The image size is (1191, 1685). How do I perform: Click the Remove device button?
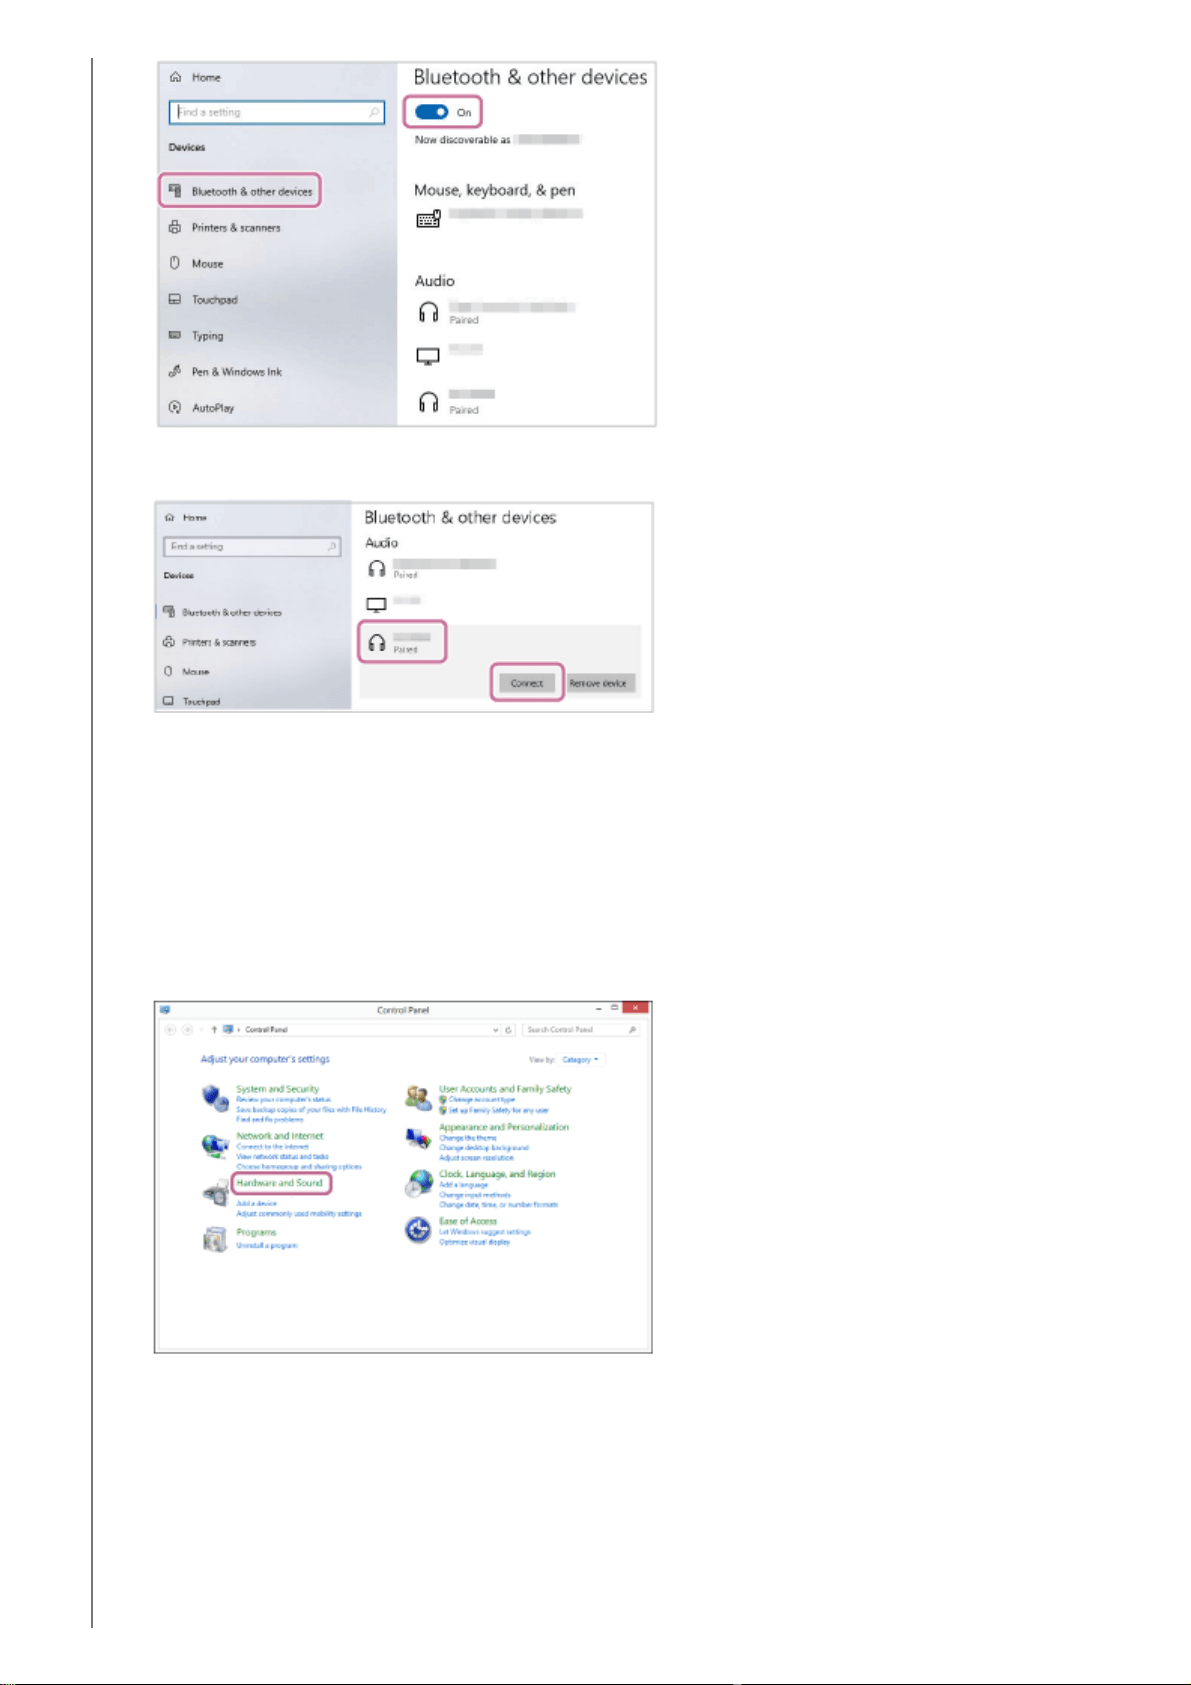[598, 683]
